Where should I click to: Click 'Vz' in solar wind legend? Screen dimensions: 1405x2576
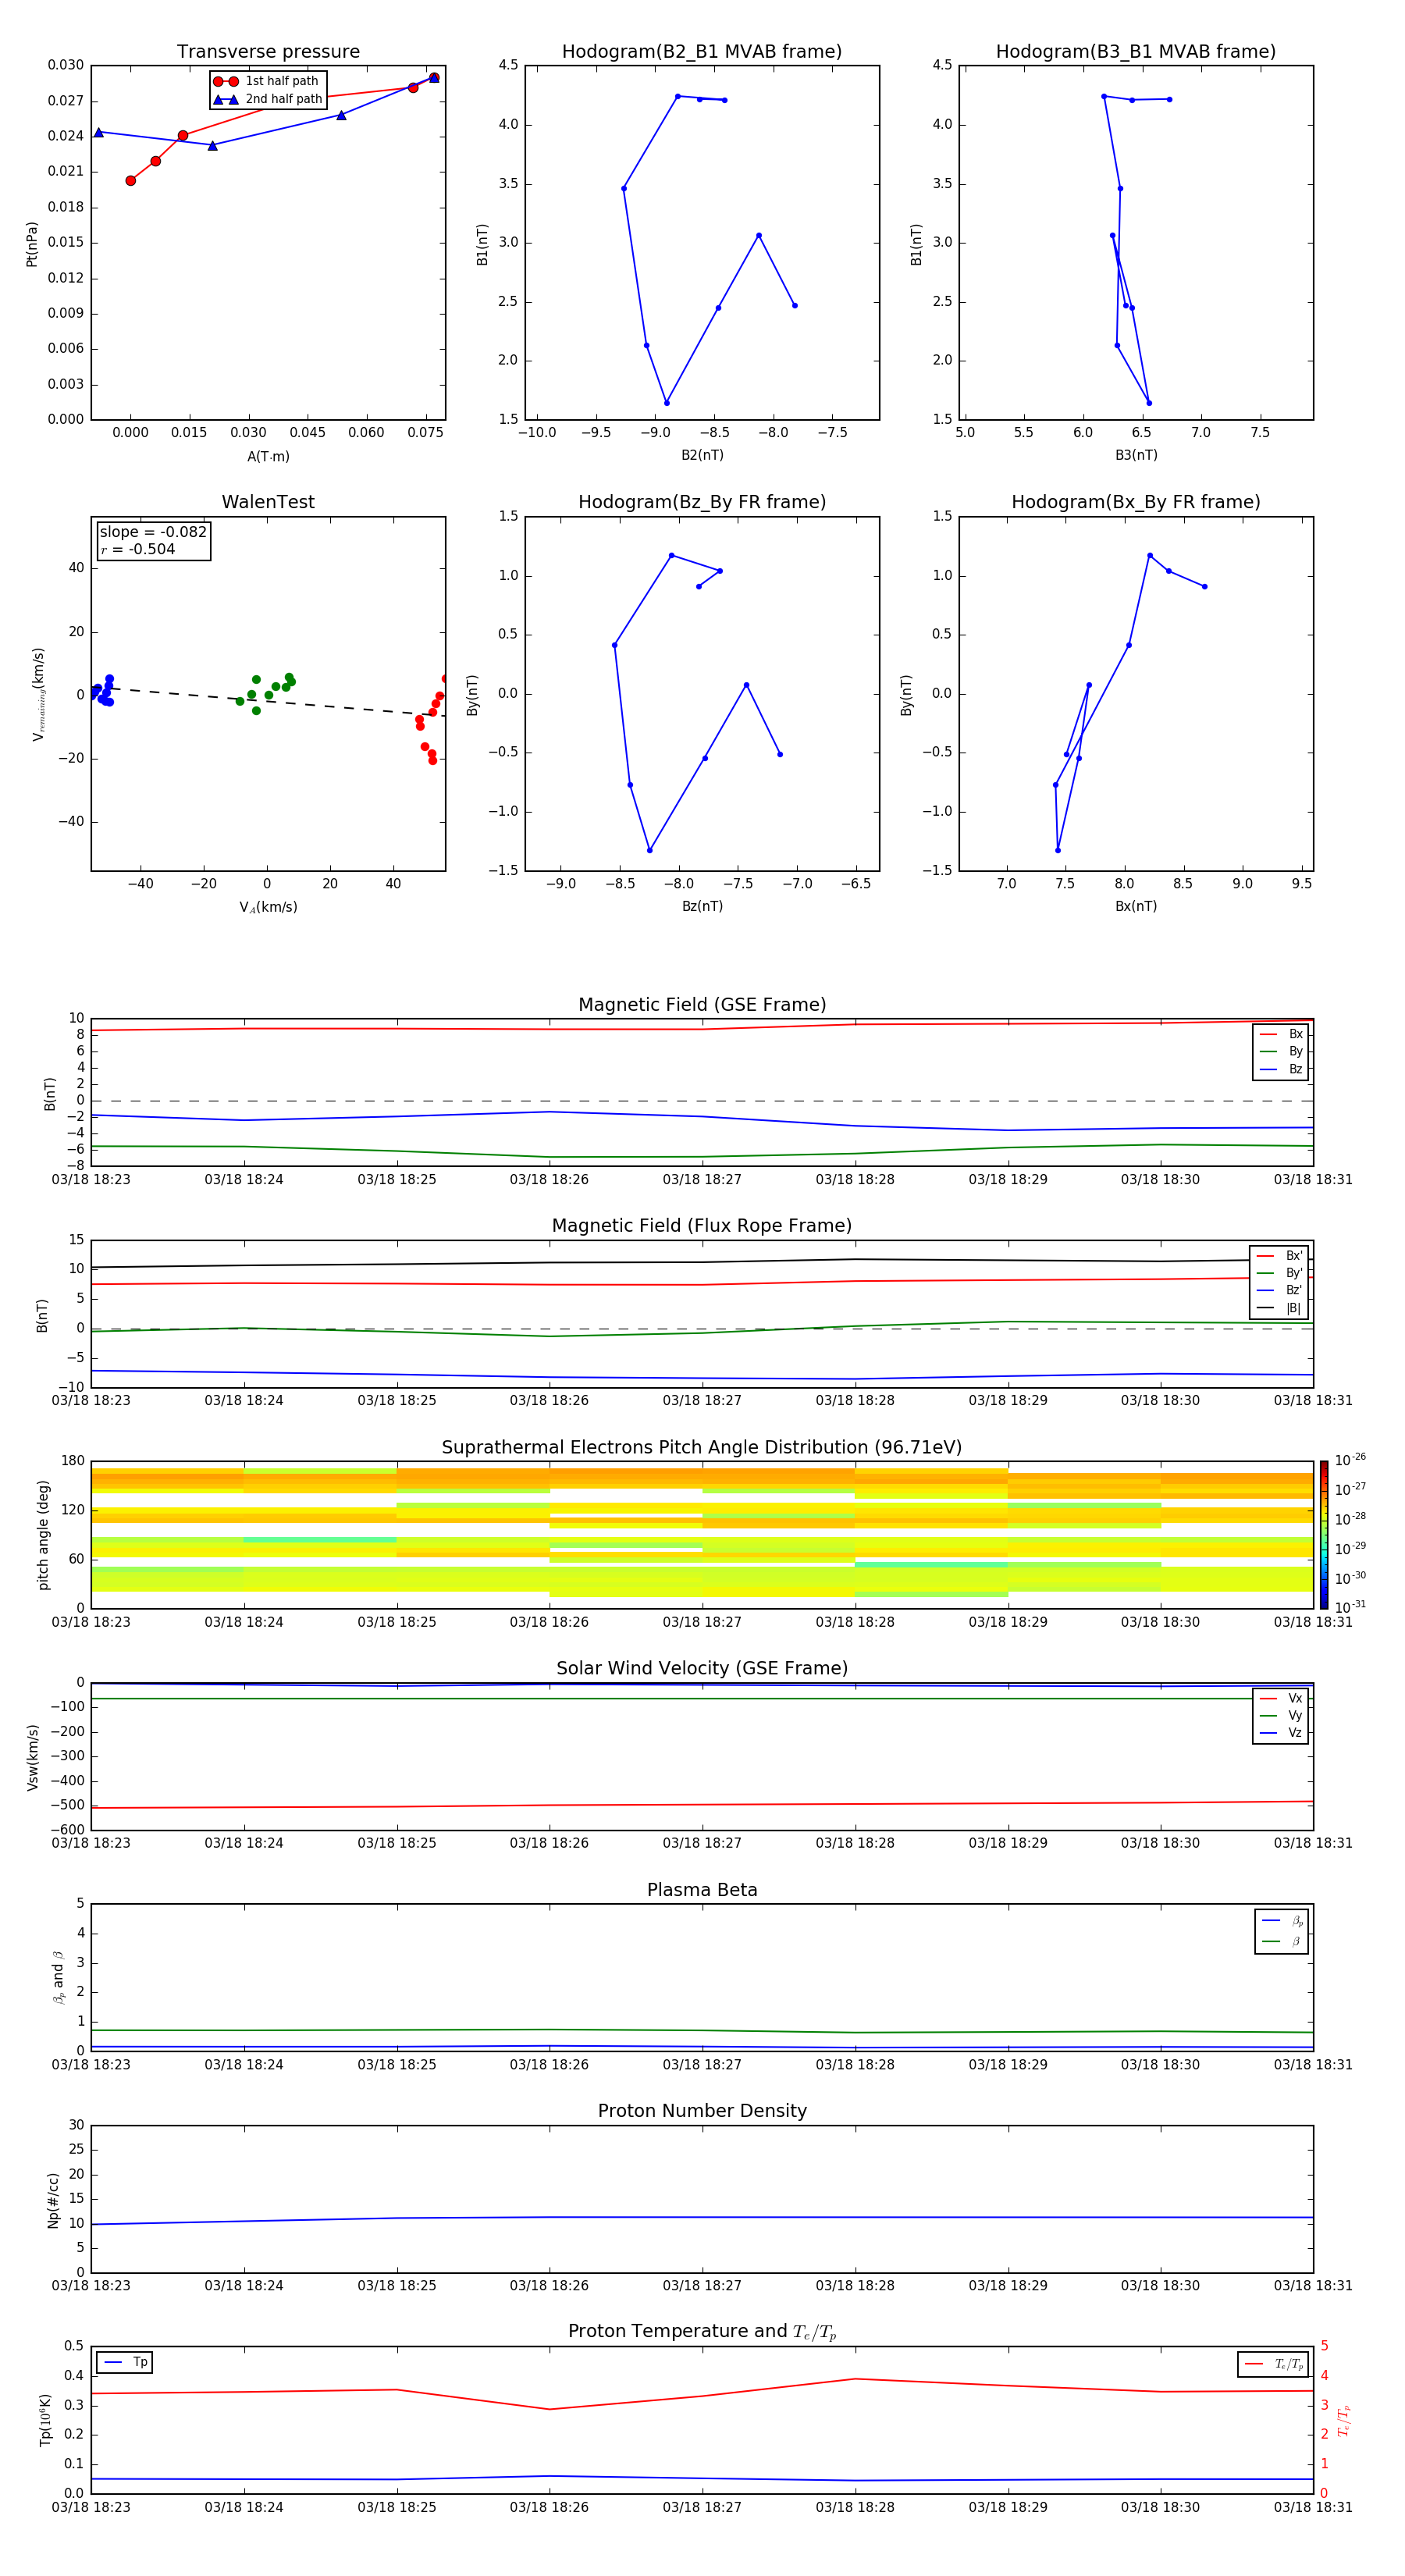click(1281, 1733)
